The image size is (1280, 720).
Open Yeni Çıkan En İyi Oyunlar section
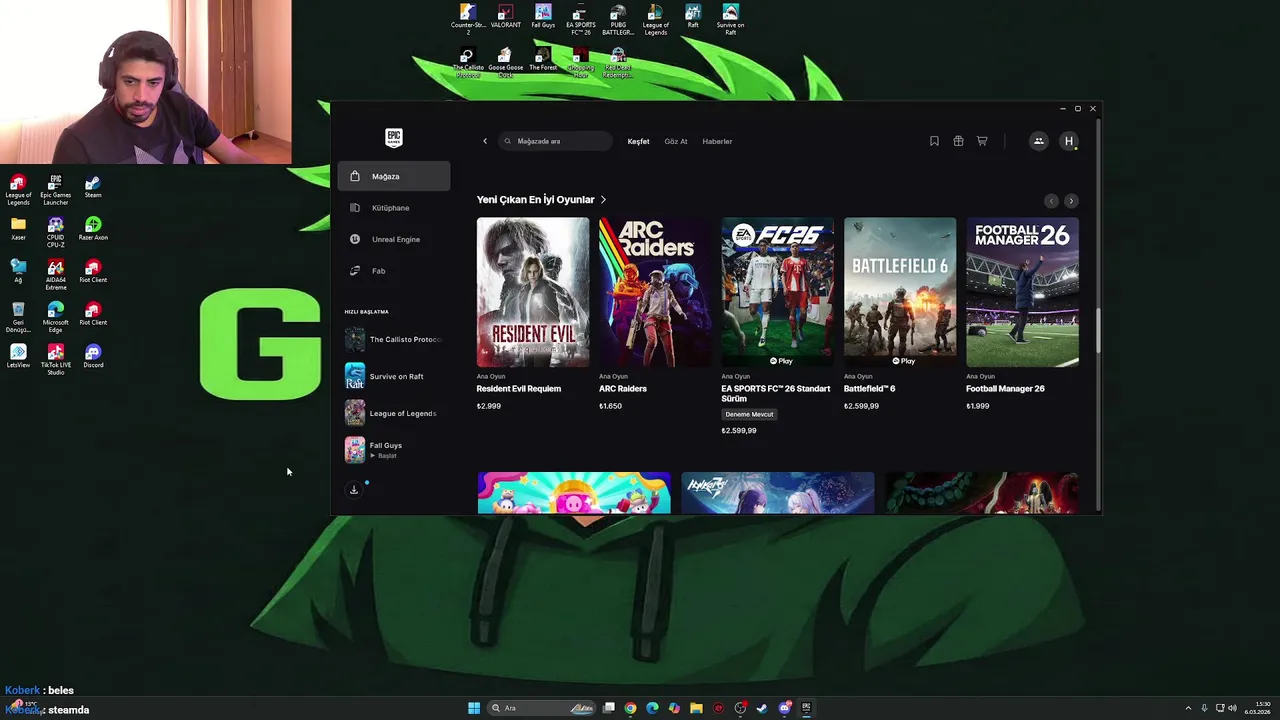click(x=541, y=200)
